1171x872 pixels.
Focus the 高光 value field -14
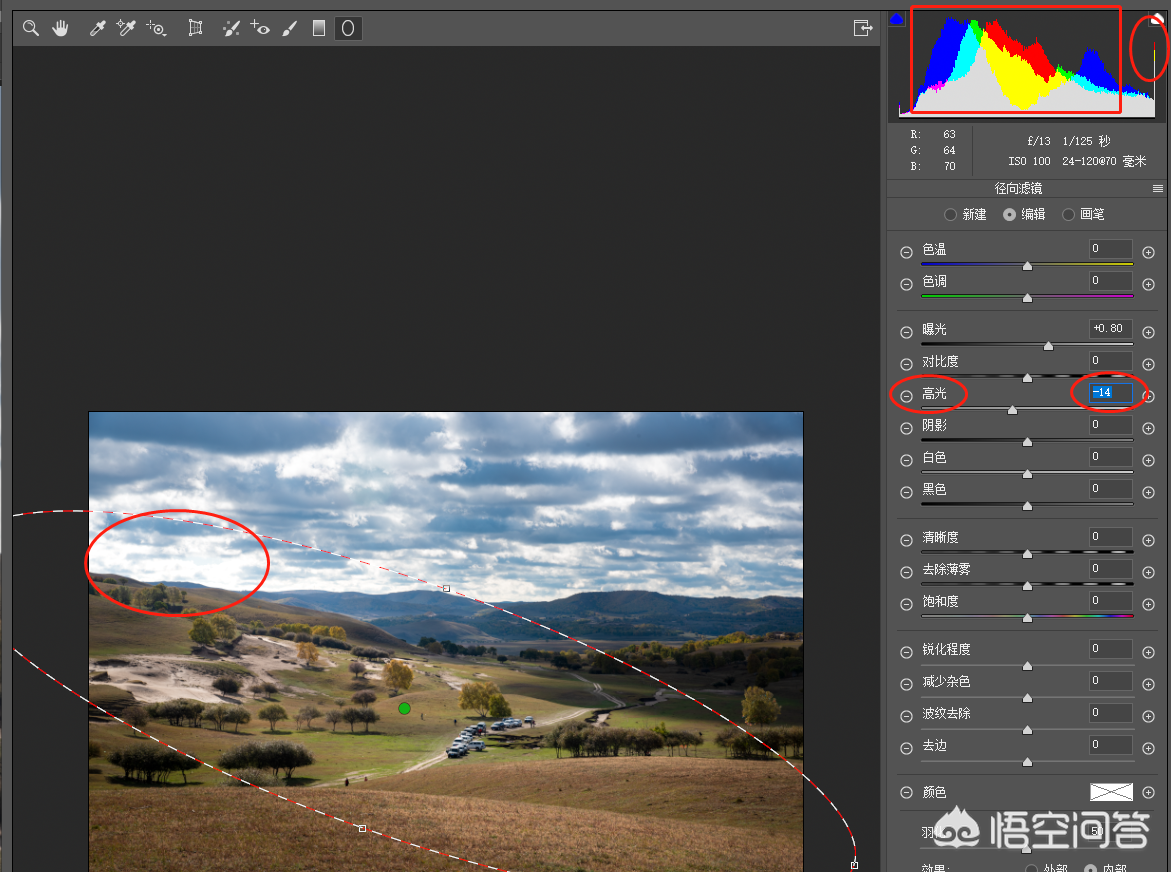coord(1111,393)
